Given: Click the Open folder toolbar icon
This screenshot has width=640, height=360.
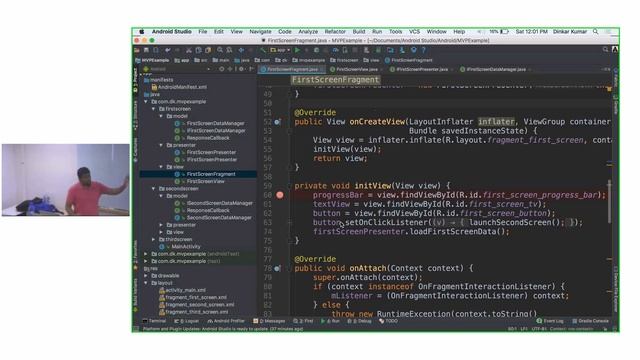Looking at the screenshot, I should click(x=137, y=50).
